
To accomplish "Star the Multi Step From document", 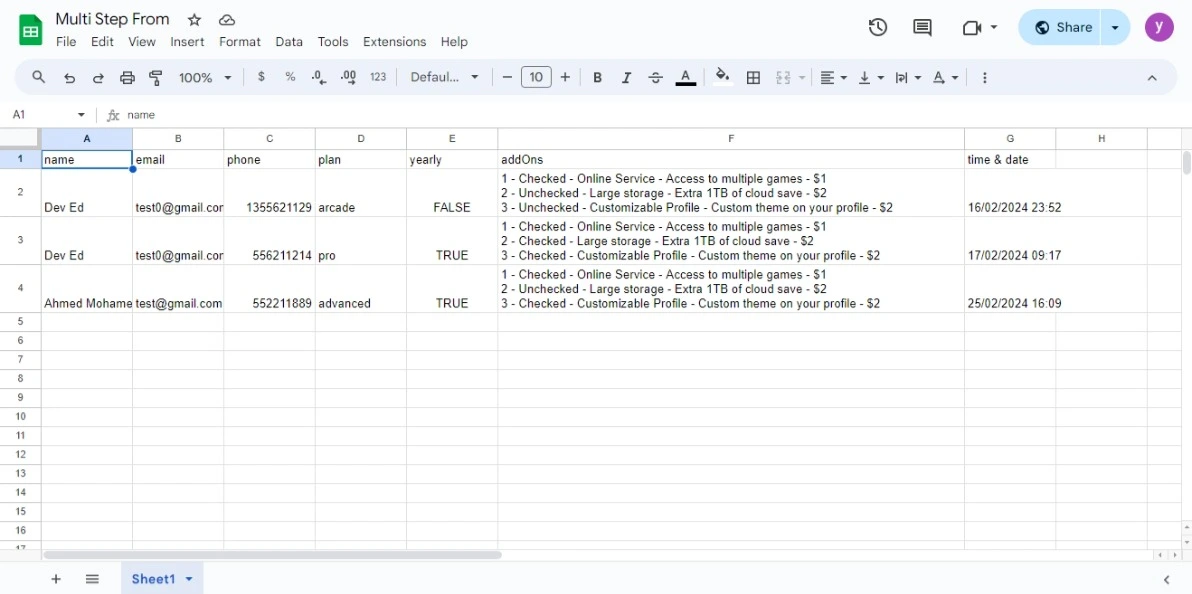I will point(195,20).
